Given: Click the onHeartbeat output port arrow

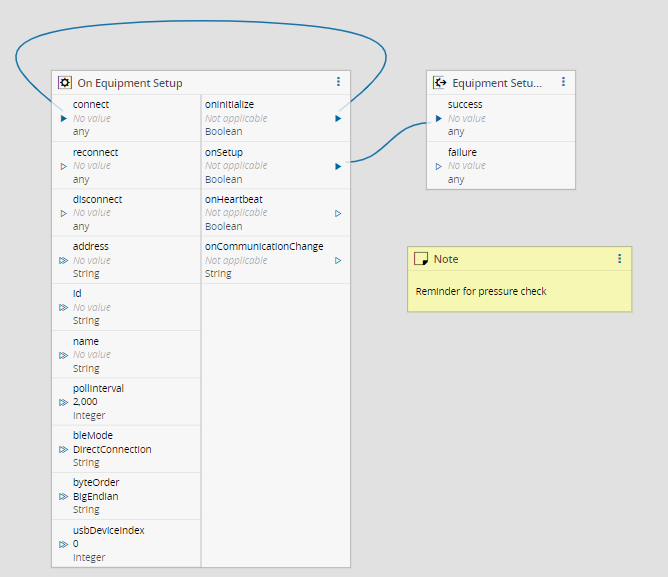Looking at the screenshot, I should coord(338,213).
